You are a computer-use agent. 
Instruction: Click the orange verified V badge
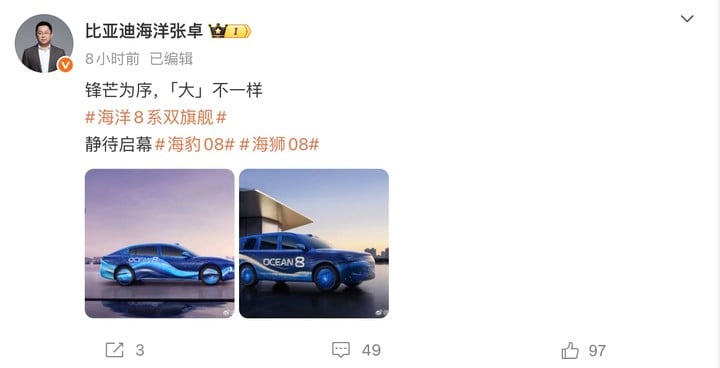pos(65,65)
